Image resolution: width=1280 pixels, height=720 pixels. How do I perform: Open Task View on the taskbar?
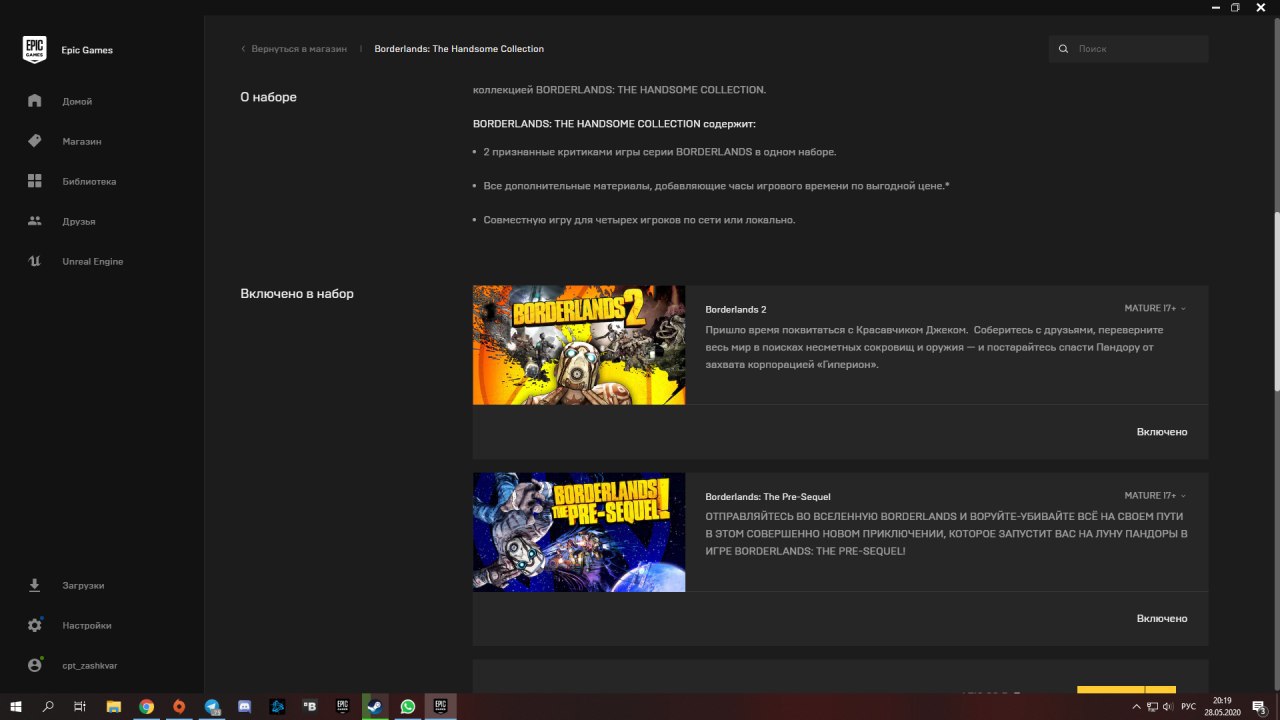coord(80,707)
